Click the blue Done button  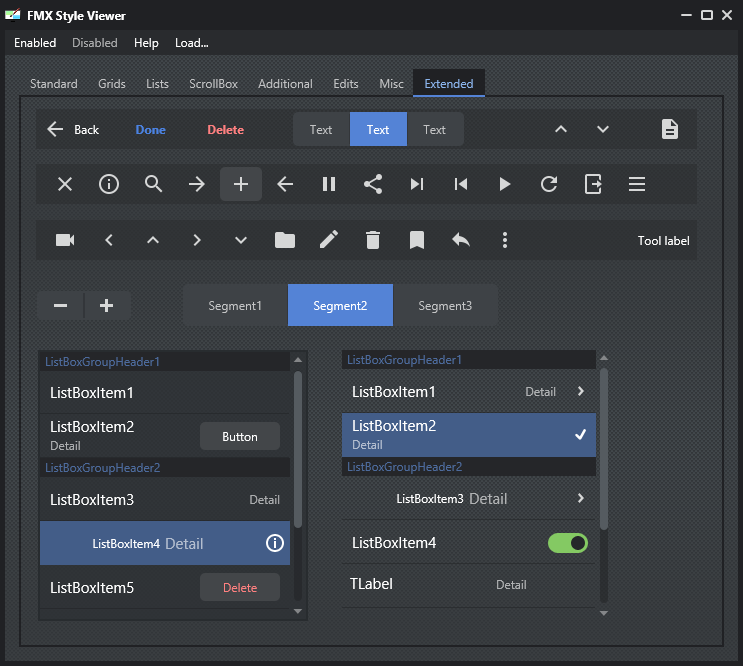click(151, 129)
